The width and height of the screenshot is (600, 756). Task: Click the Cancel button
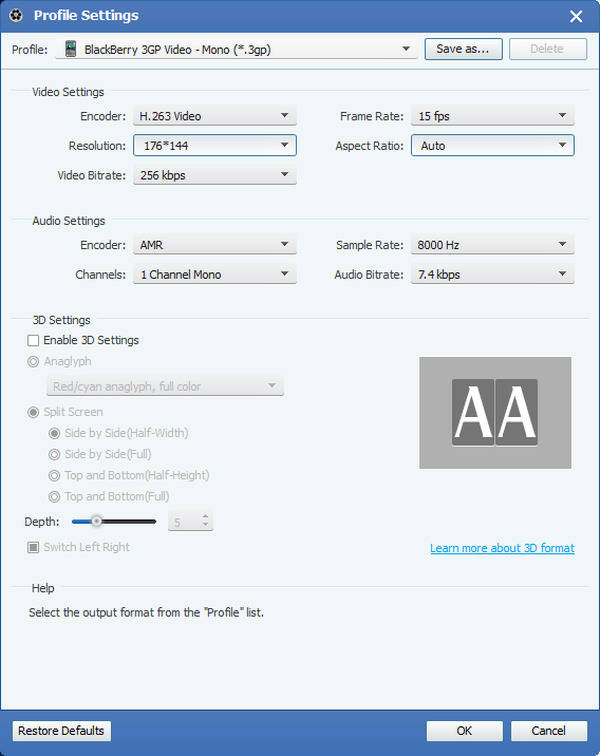click(x=549, y=731)
